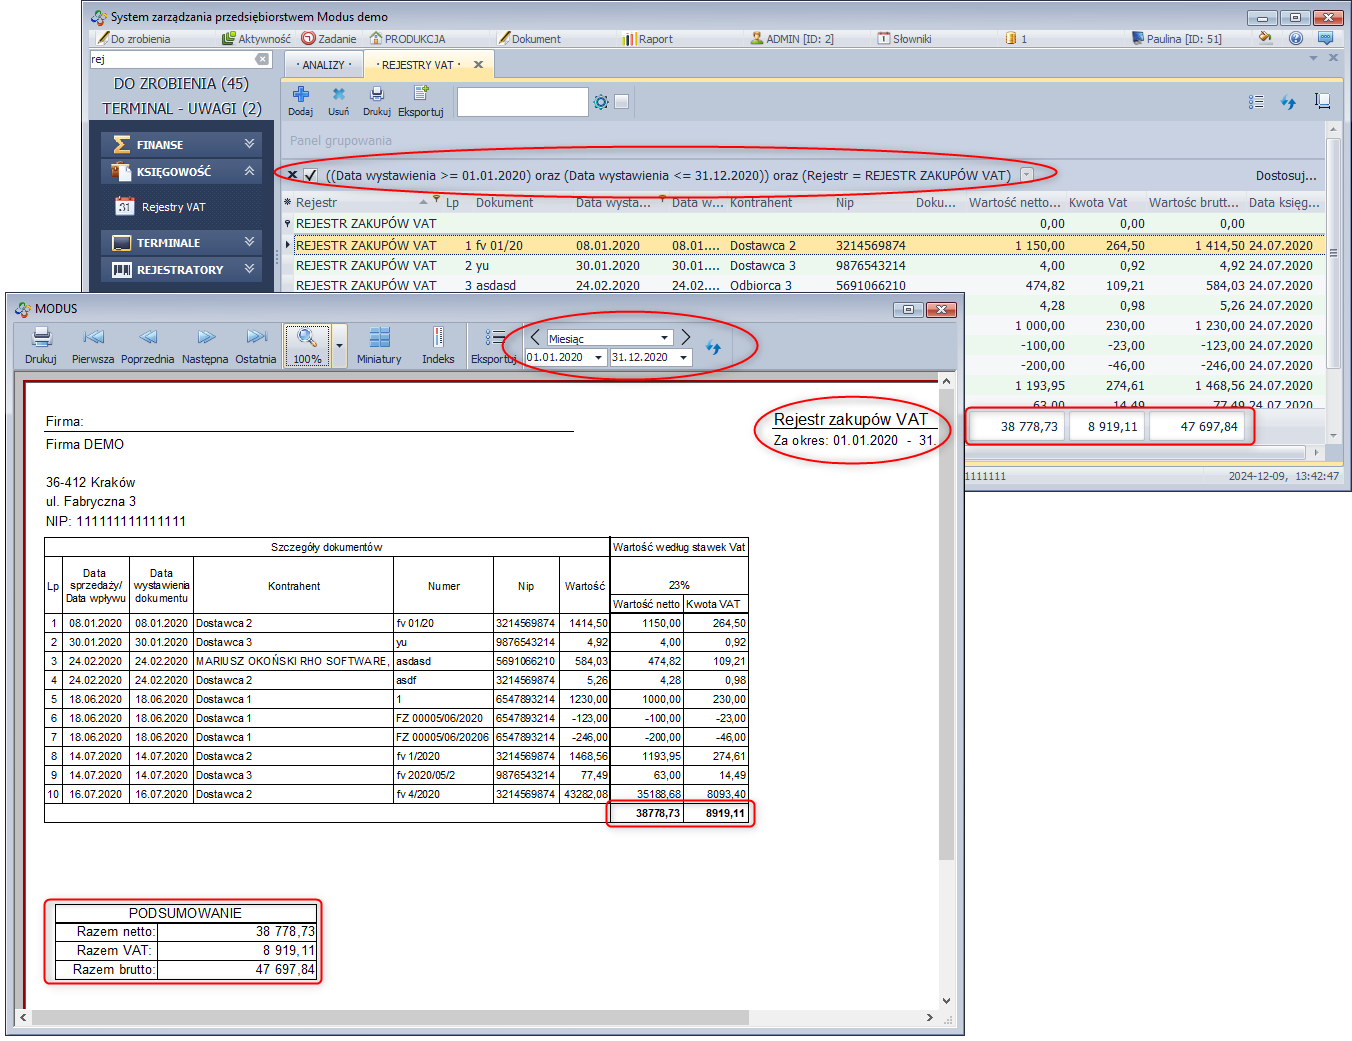Go to Następna (next) page
1352x1041 pixels.
pos(205,338)
